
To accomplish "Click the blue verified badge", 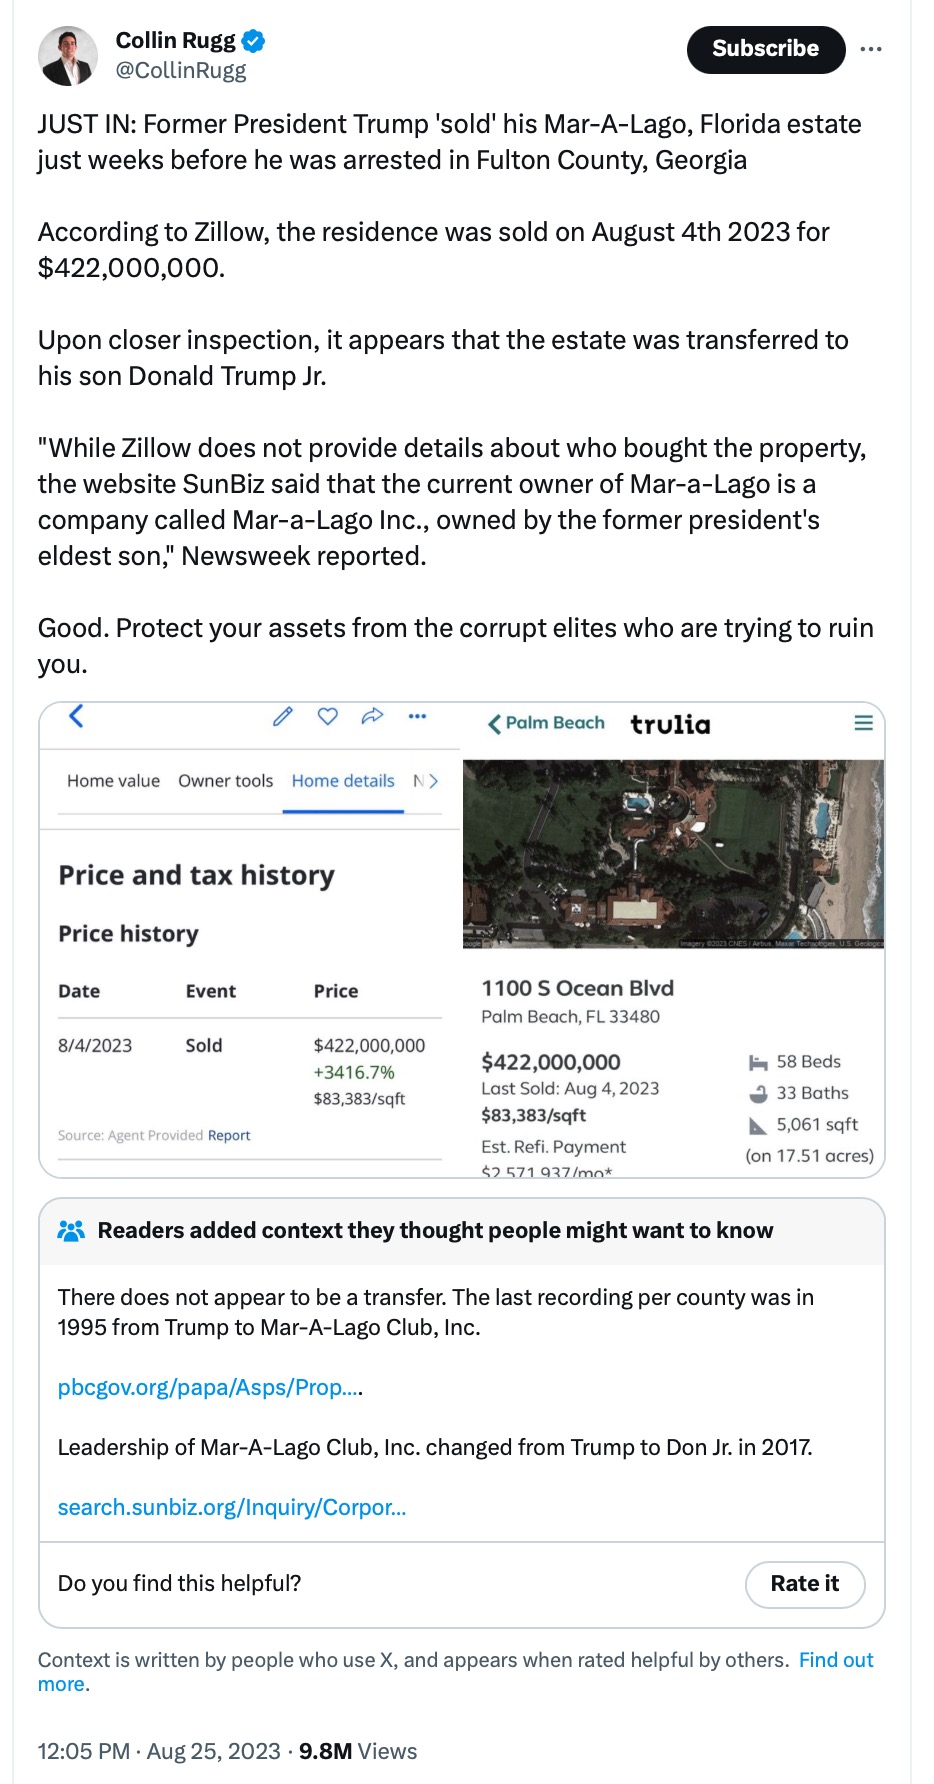I will [254, 41].
